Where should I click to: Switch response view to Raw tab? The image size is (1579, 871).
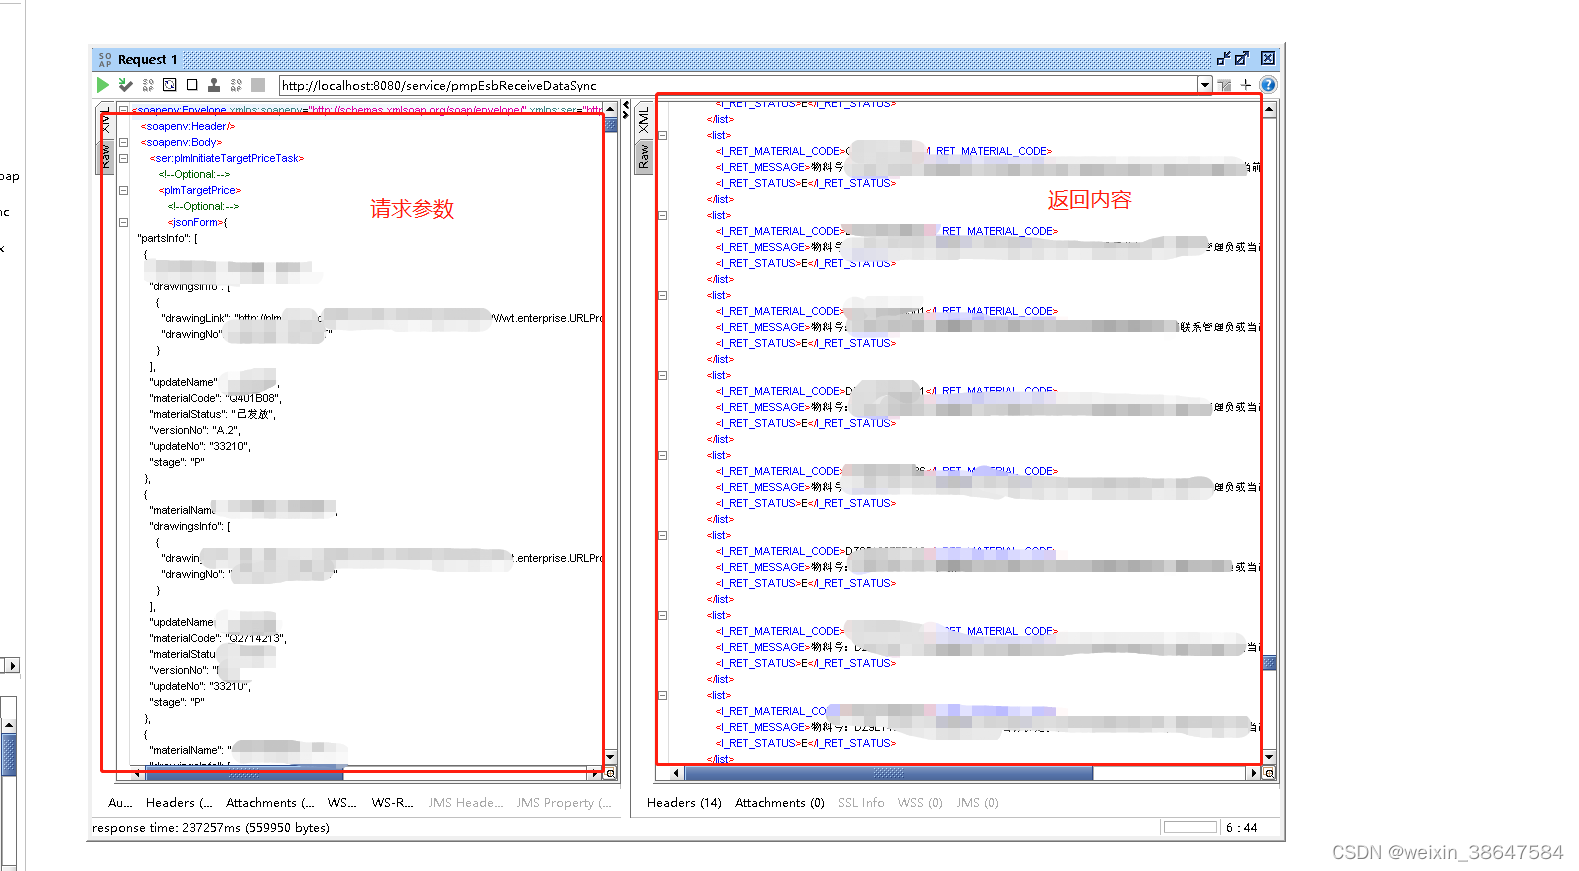tap(643, 156)
